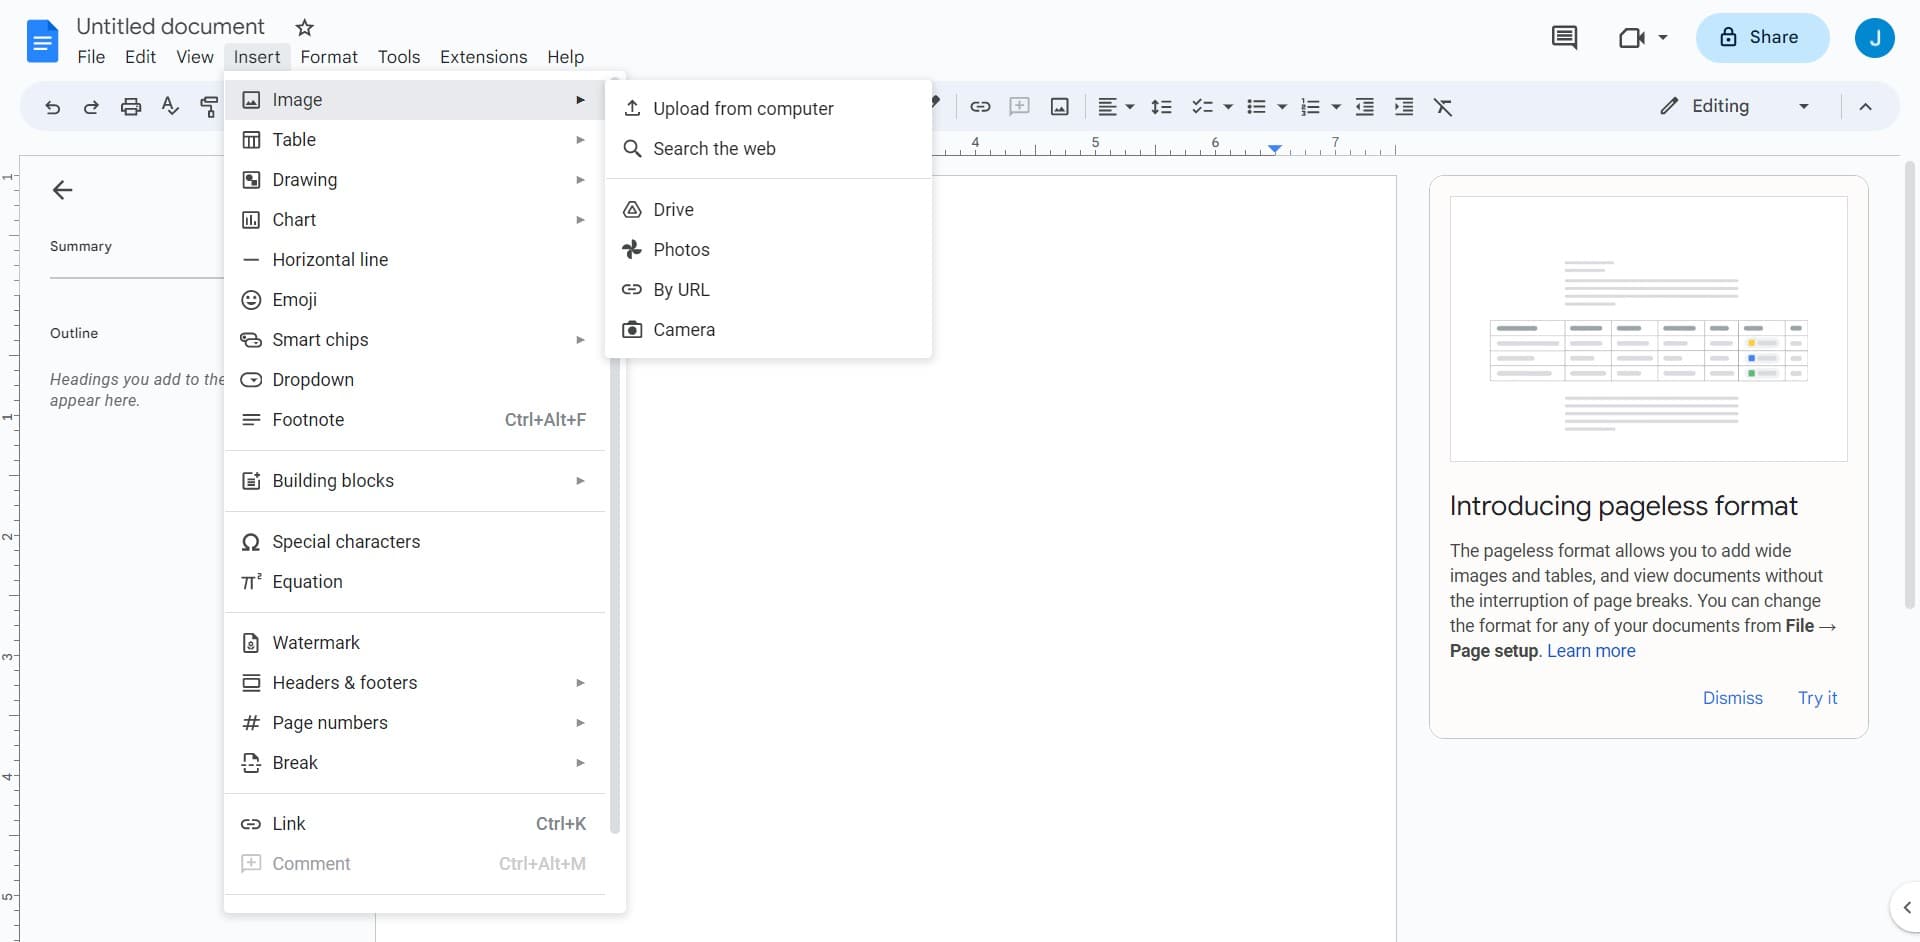Open the Format menu
Screen dimensions: 1920x942
click(329, 57)
